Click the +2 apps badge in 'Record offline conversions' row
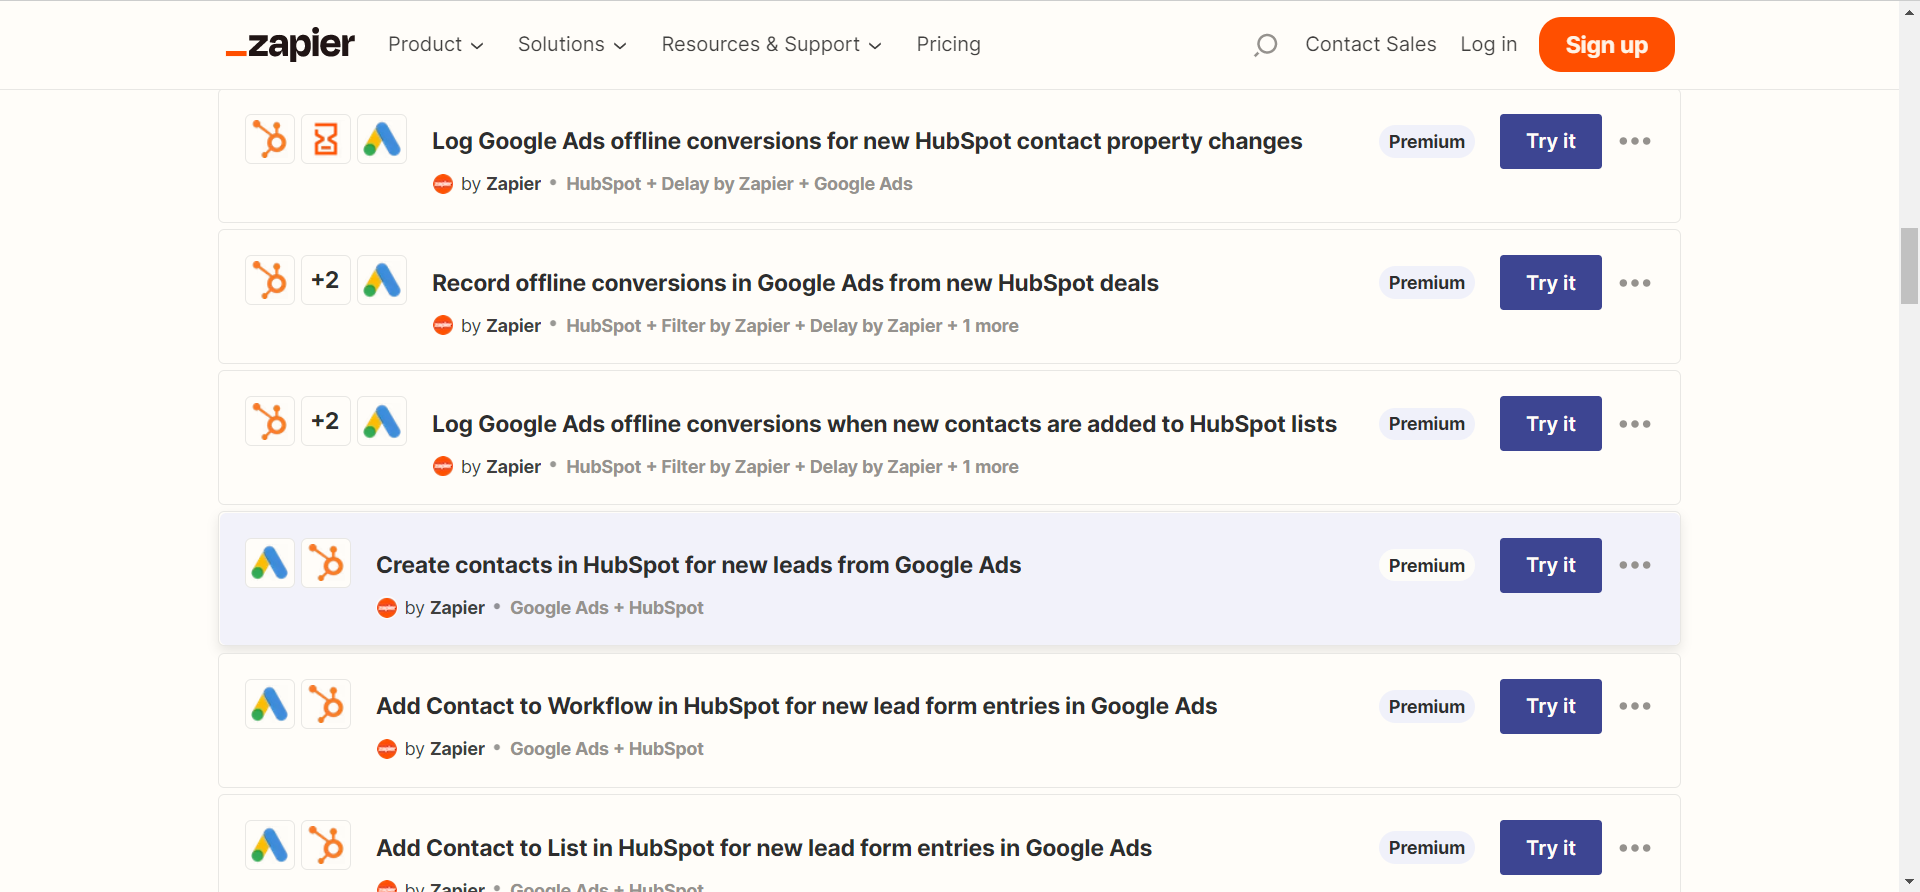The width and height of the screenshot is (1920, 892). [326, 280]
